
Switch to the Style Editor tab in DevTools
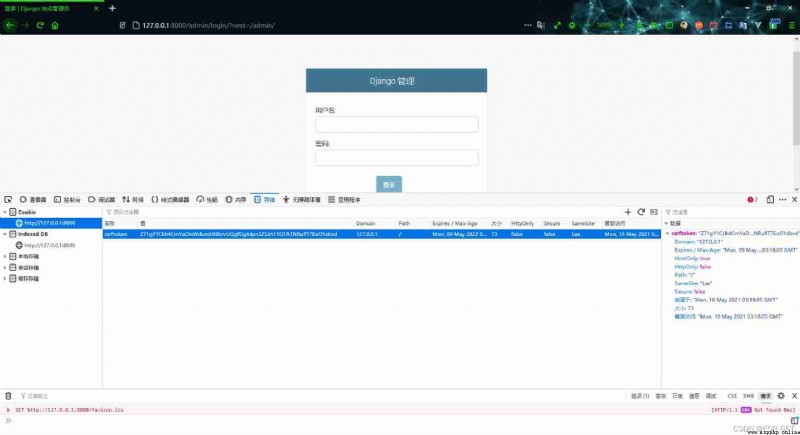170,199
